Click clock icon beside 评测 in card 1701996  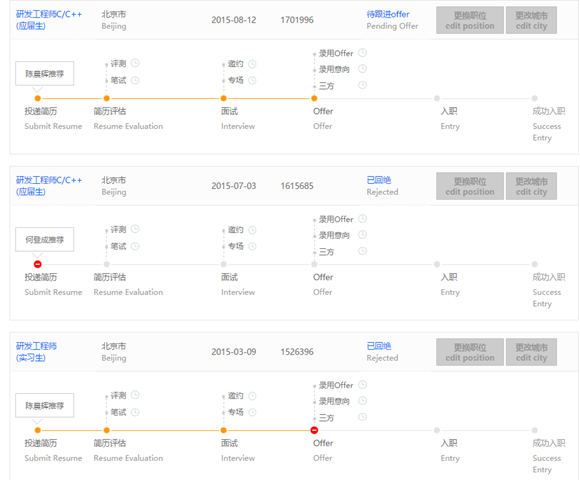[135, 63]
